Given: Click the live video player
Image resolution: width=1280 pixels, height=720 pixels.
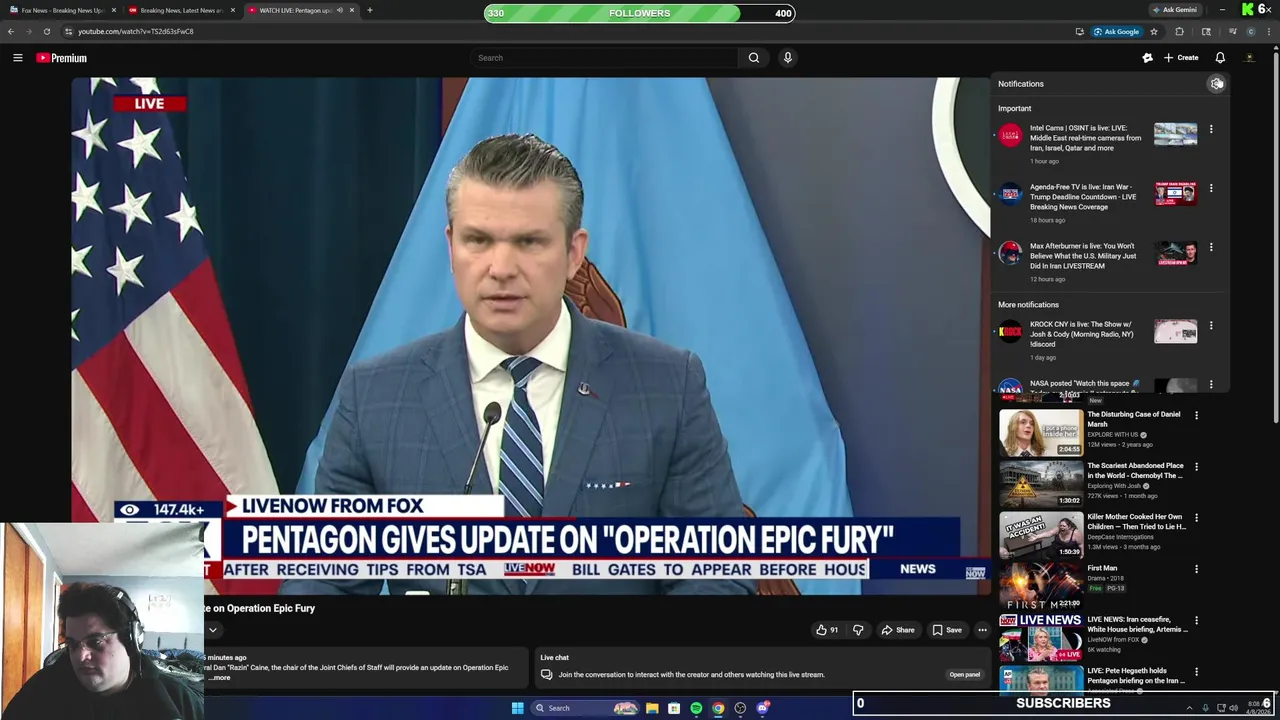Looking at the screenshot, I should pos(530,336).
